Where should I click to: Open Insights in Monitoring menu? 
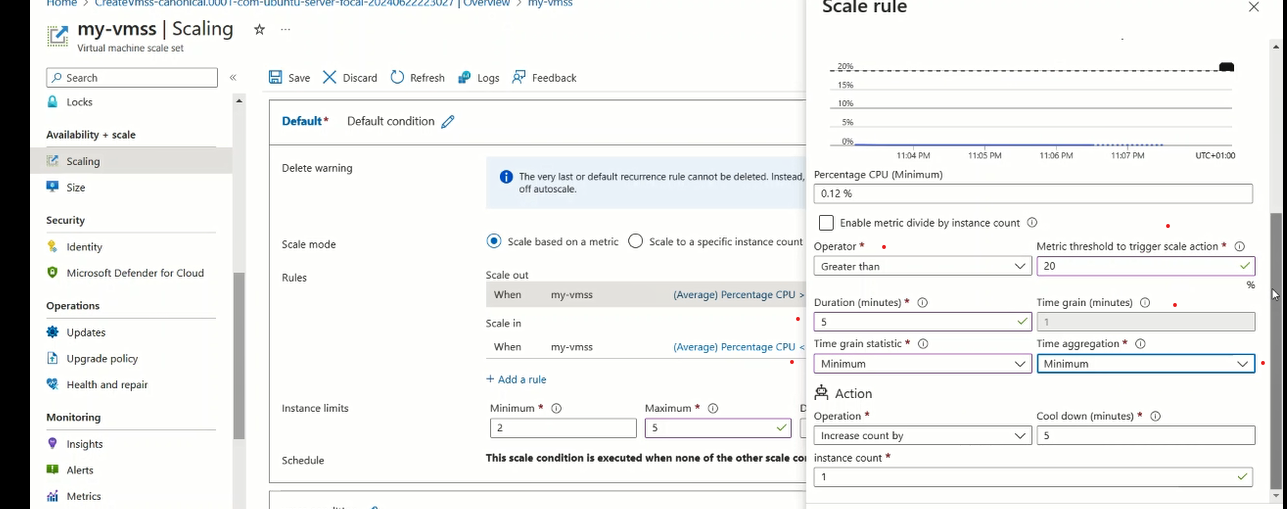click(x=84, y=444)
